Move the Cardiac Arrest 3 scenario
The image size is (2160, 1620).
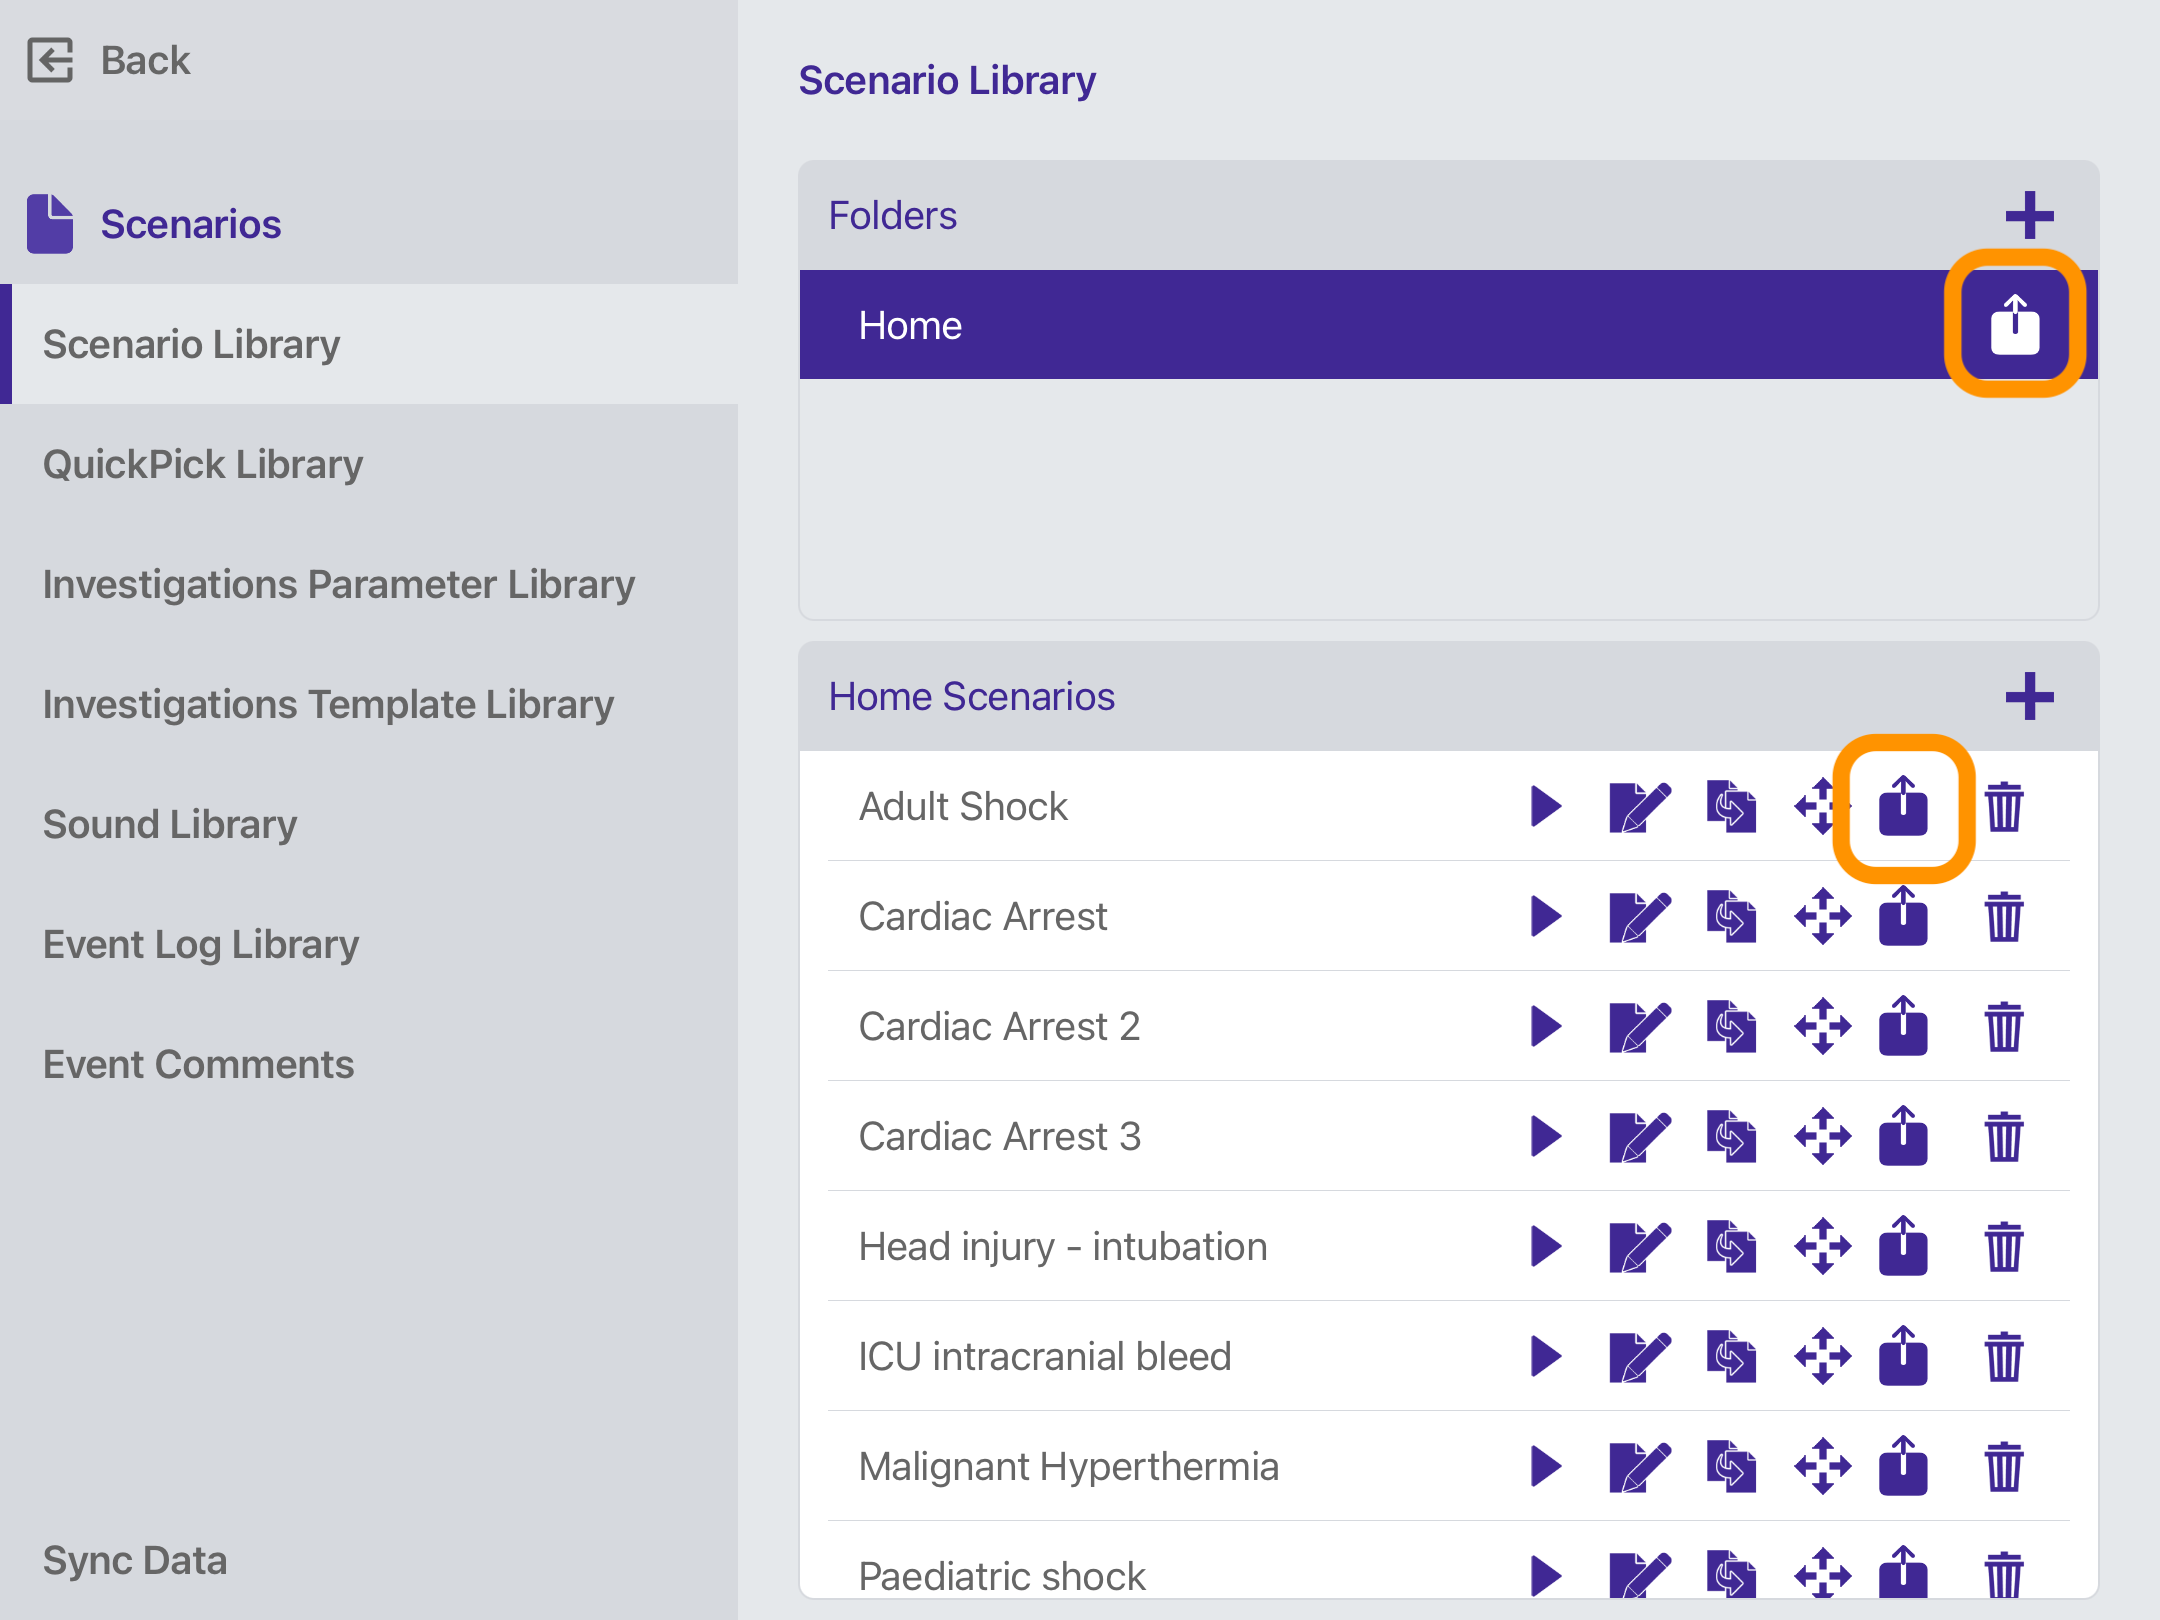click(1822, 1136)
